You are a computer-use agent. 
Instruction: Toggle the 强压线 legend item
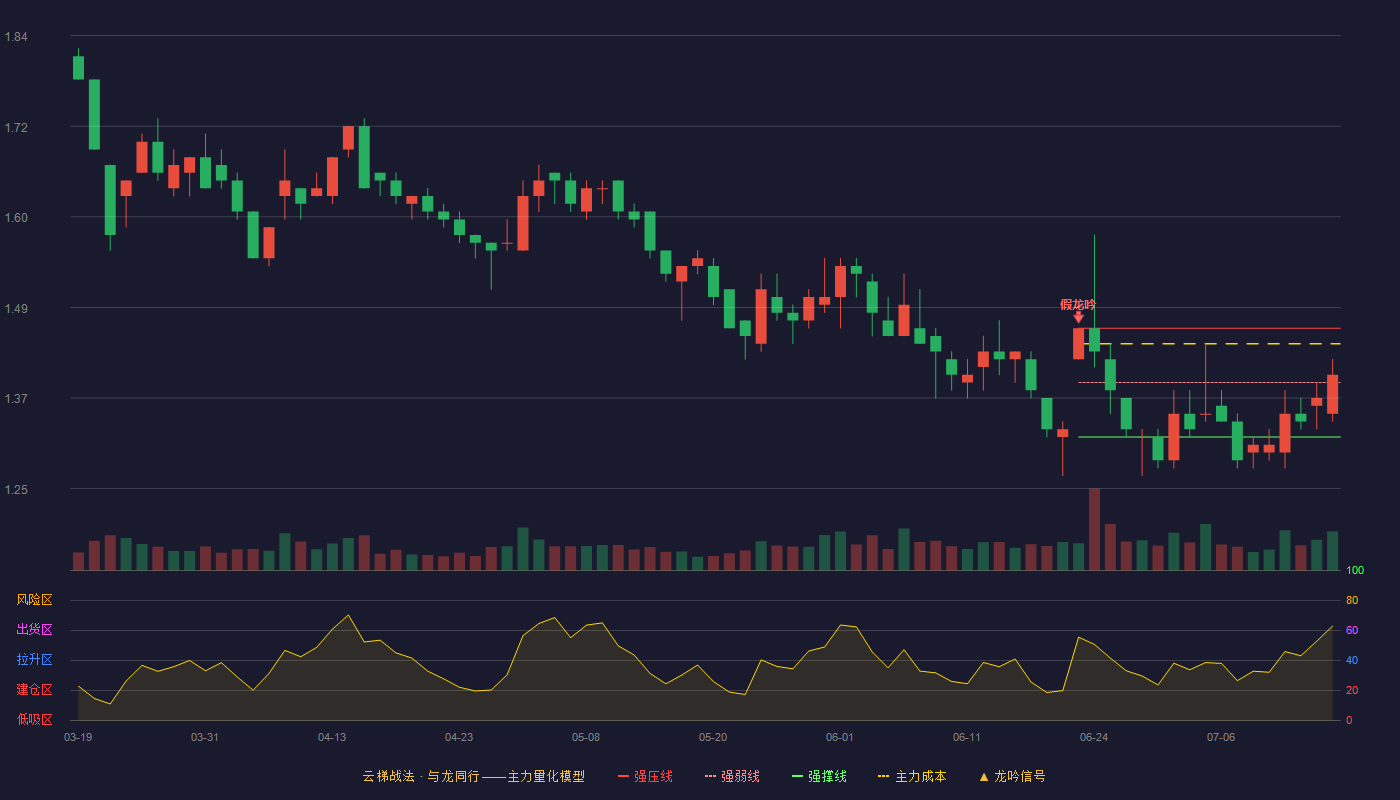click(645, 776)
